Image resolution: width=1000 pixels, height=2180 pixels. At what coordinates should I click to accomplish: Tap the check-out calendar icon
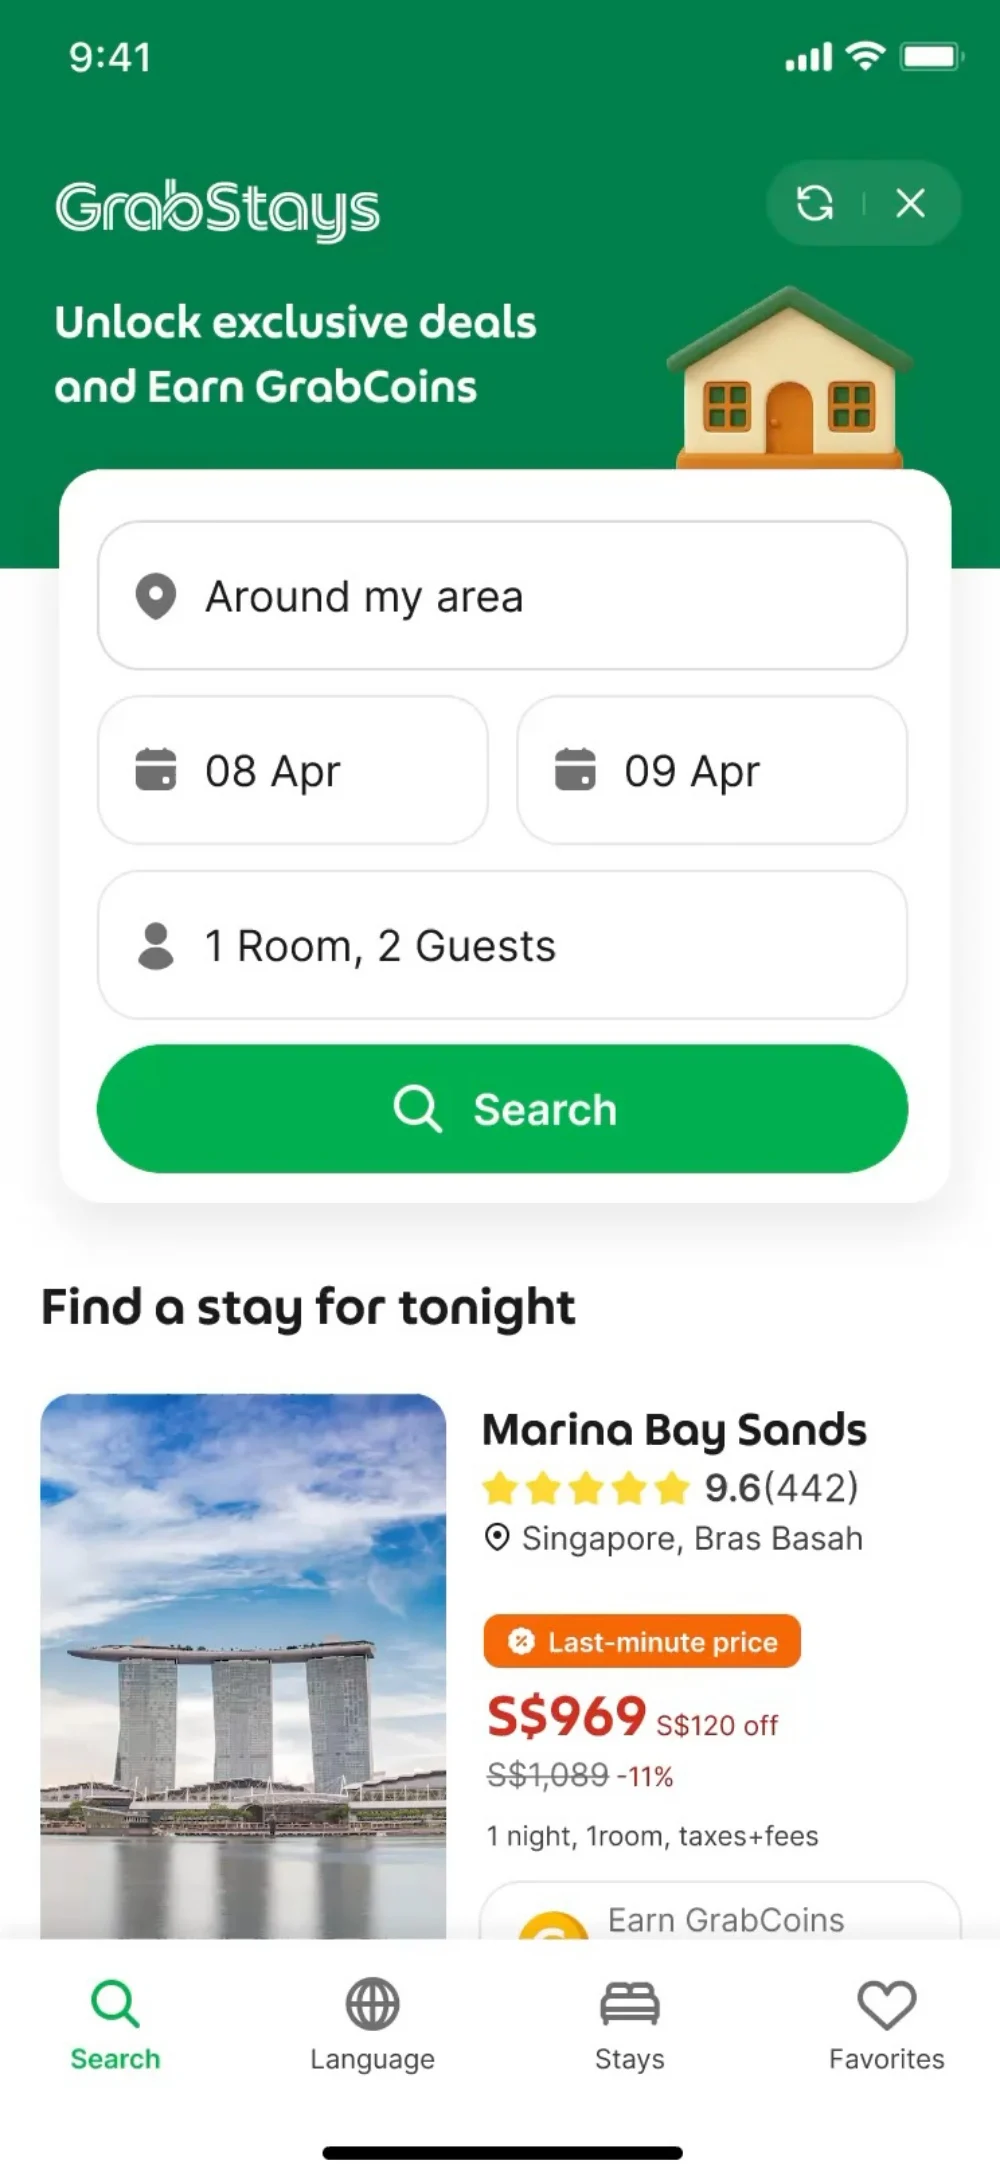point(575,770)
